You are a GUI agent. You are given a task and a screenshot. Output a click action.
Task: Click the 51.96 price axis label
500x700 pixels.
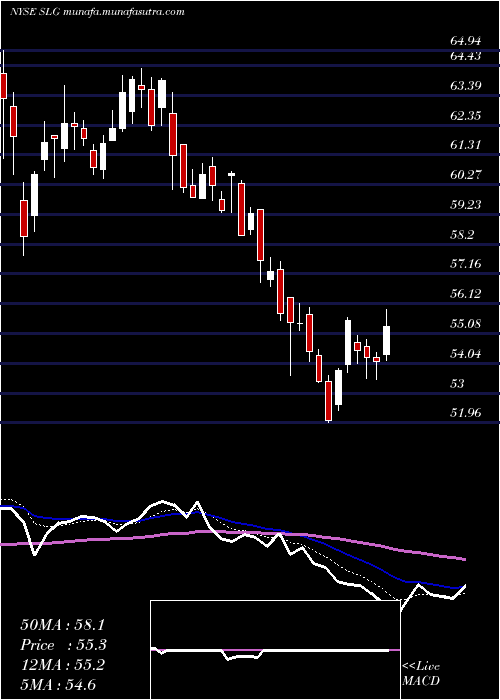(466, 413)
